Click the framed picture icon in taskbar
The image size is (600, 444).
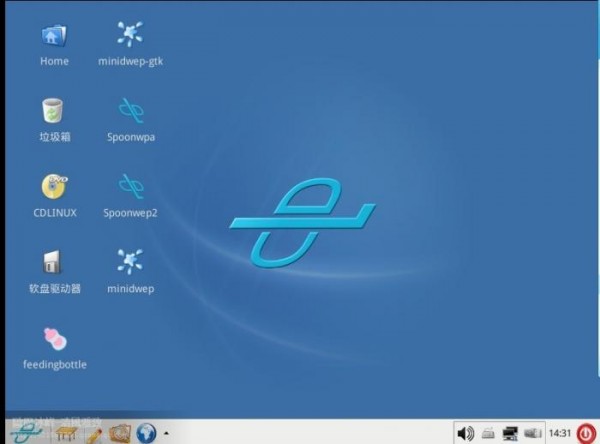coord(120,433)
